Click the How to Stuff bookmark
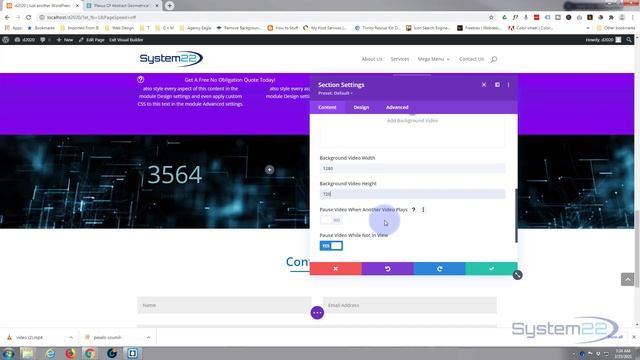The width and height of the screenshot is (640, 360). click(282, 28)
